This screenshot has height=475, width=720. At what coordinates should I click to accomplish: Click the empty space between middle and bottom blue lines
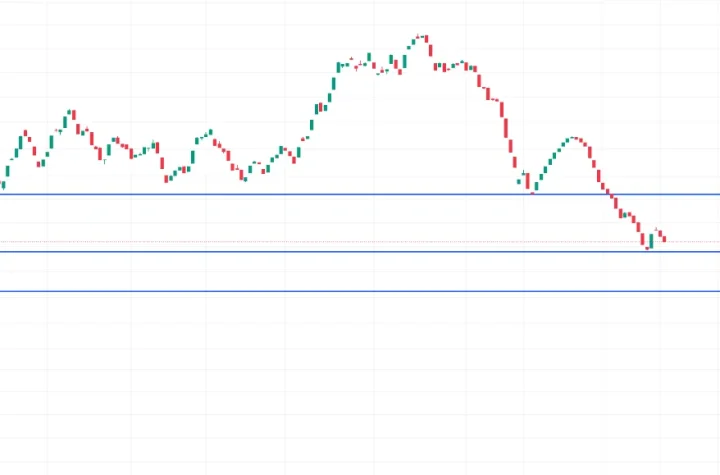point(300,272)
